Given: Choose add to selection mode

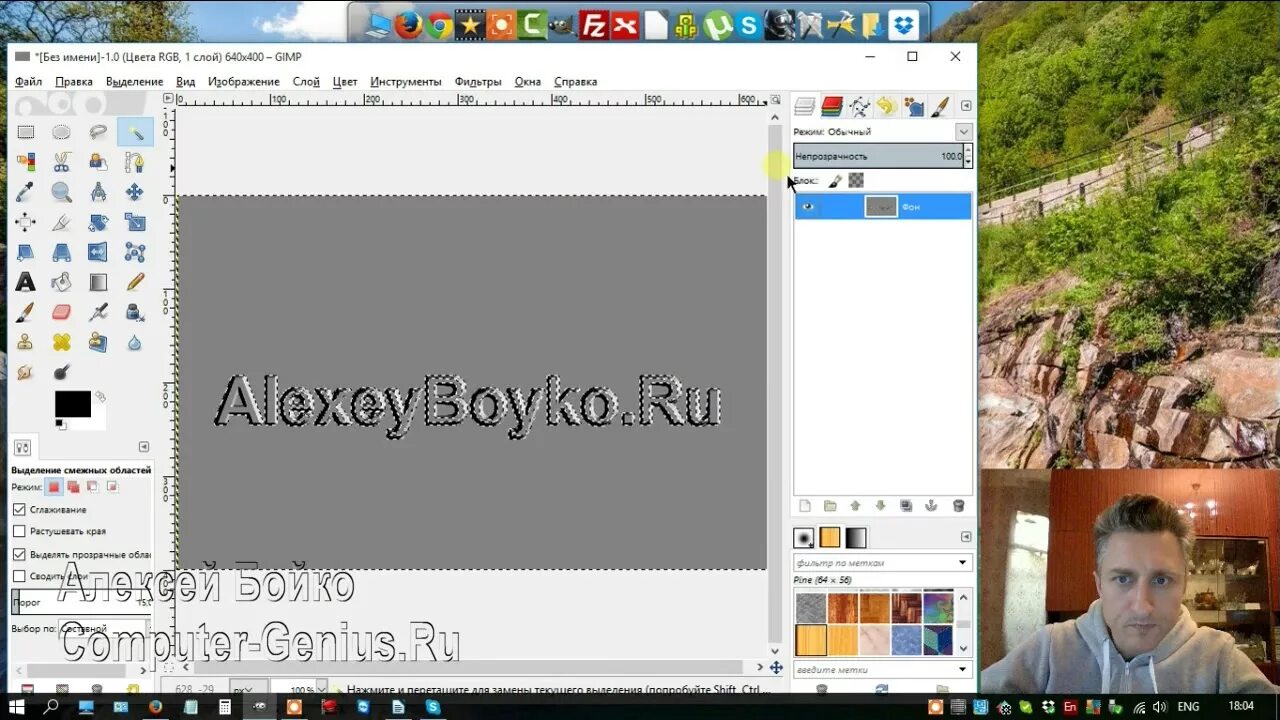Looking at the screenshot, I should pos(73,487).
